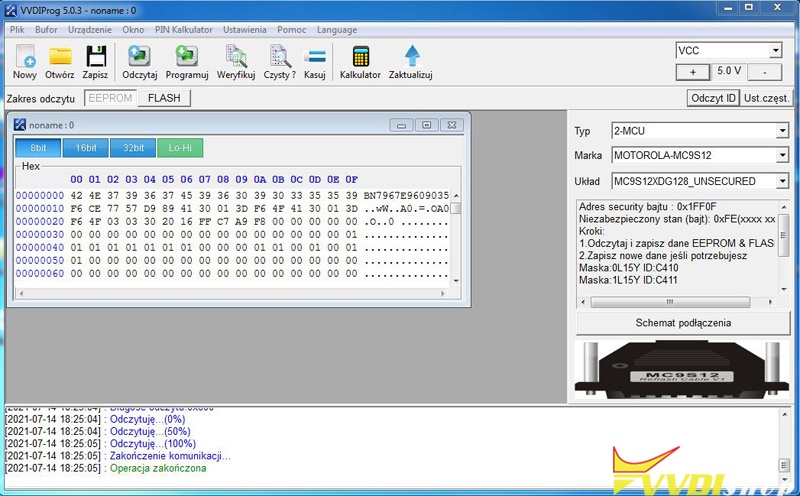This screenshot has width=800, height=496.
Task: Open the Okno menu
Action: click(133, 30)
